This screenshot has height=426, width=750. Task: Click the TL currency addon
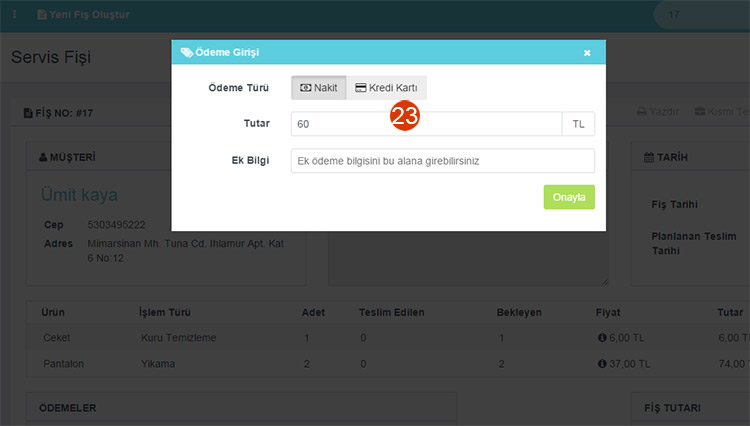pos(578,124)
